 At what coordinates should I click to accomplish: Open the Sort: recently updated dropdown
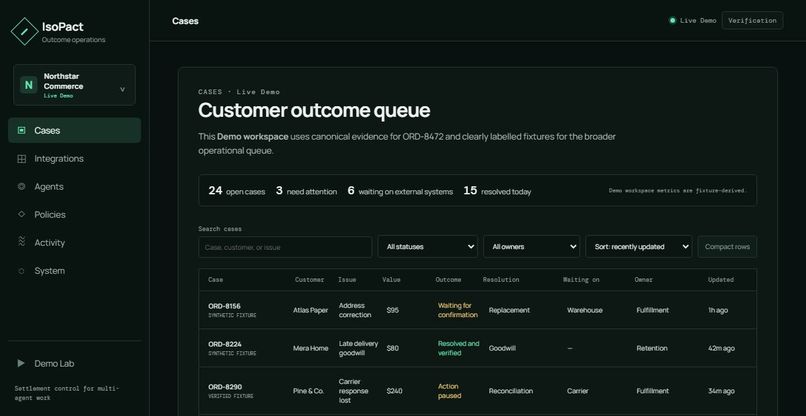point(639,247)
